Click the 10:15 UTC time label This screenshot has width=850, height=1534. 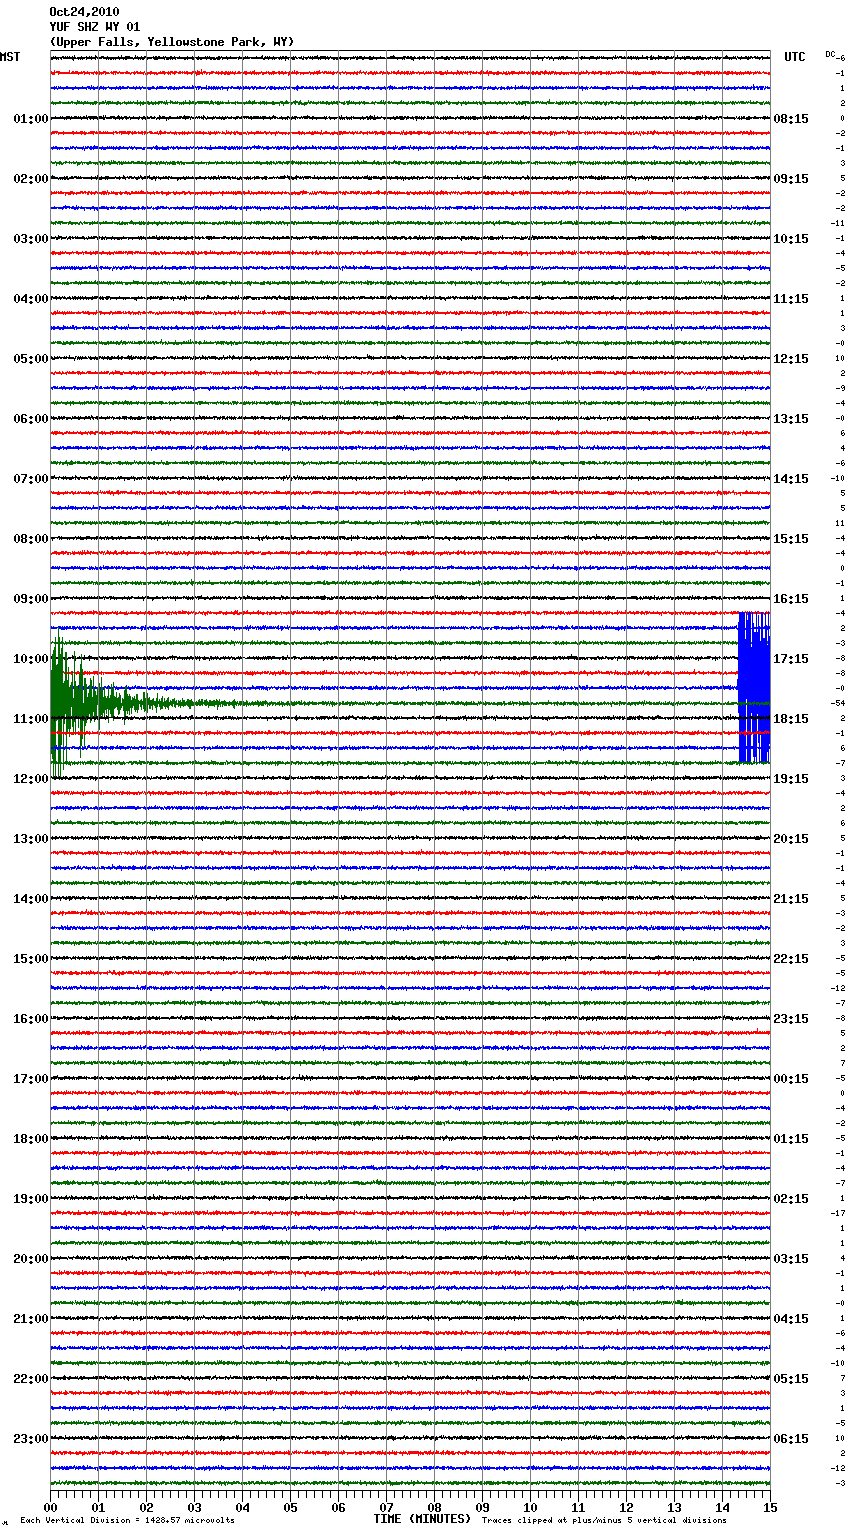click(791, 239)
